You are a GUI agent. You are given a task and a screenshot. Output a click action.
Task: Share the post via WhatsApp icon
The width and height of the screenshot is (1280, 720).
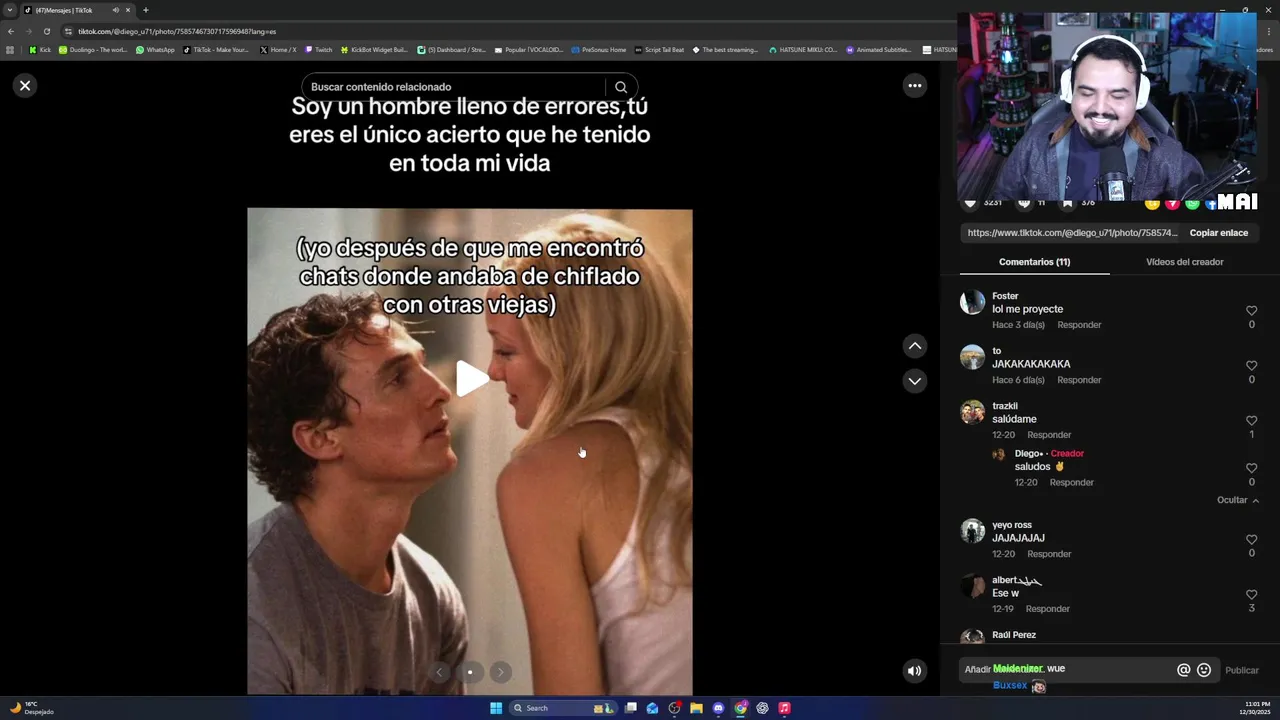coord(1192,204)
